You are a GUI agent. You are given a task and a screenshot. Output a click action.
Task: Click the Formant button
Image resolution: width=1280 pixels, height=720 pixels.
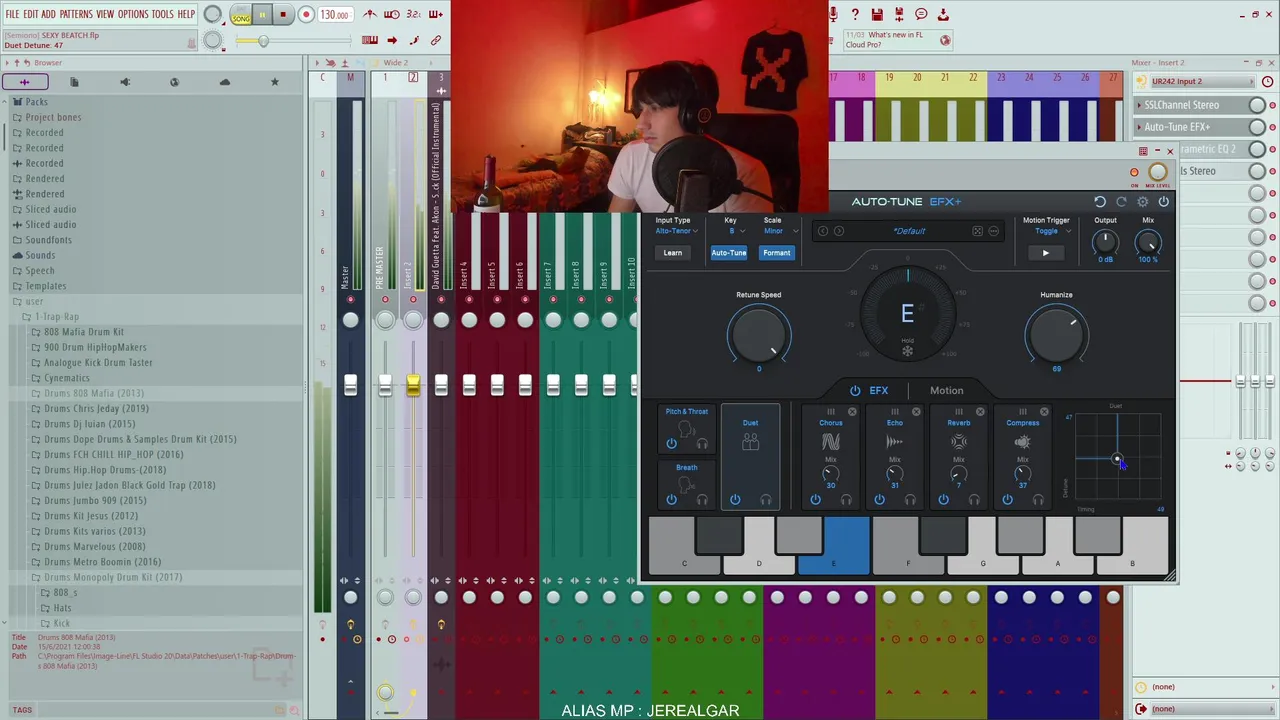[777, 253]
